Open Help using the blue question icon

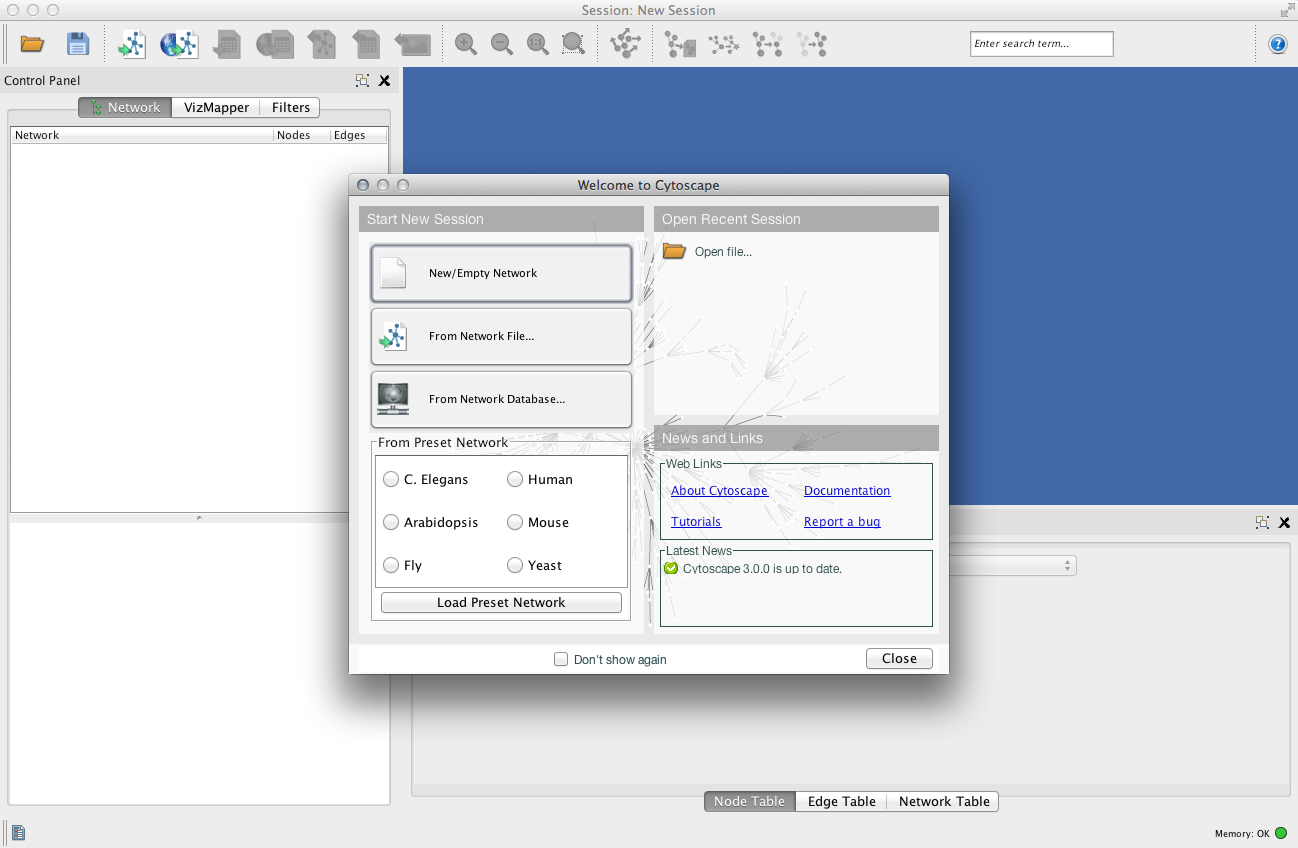coord(1277,44)
